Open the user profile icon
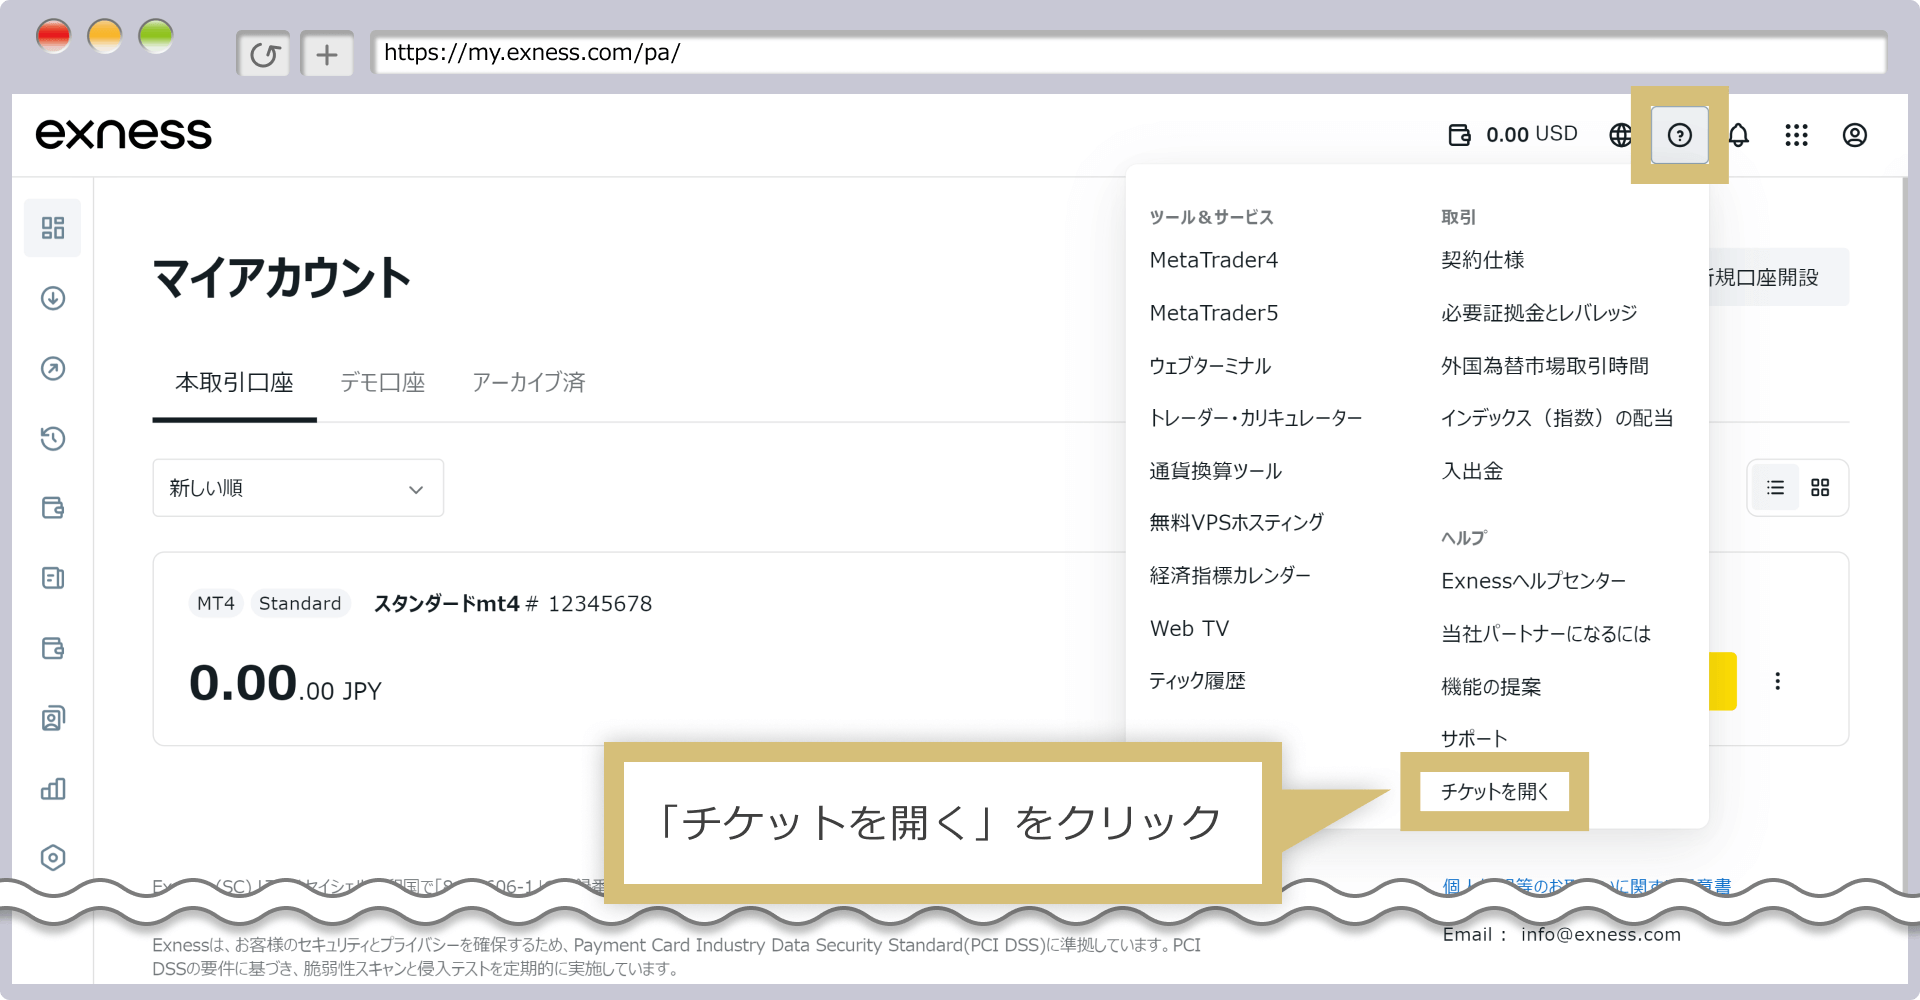Image resolution: width=1920 pixels, height=1000 pixels. pos(1854,135)
